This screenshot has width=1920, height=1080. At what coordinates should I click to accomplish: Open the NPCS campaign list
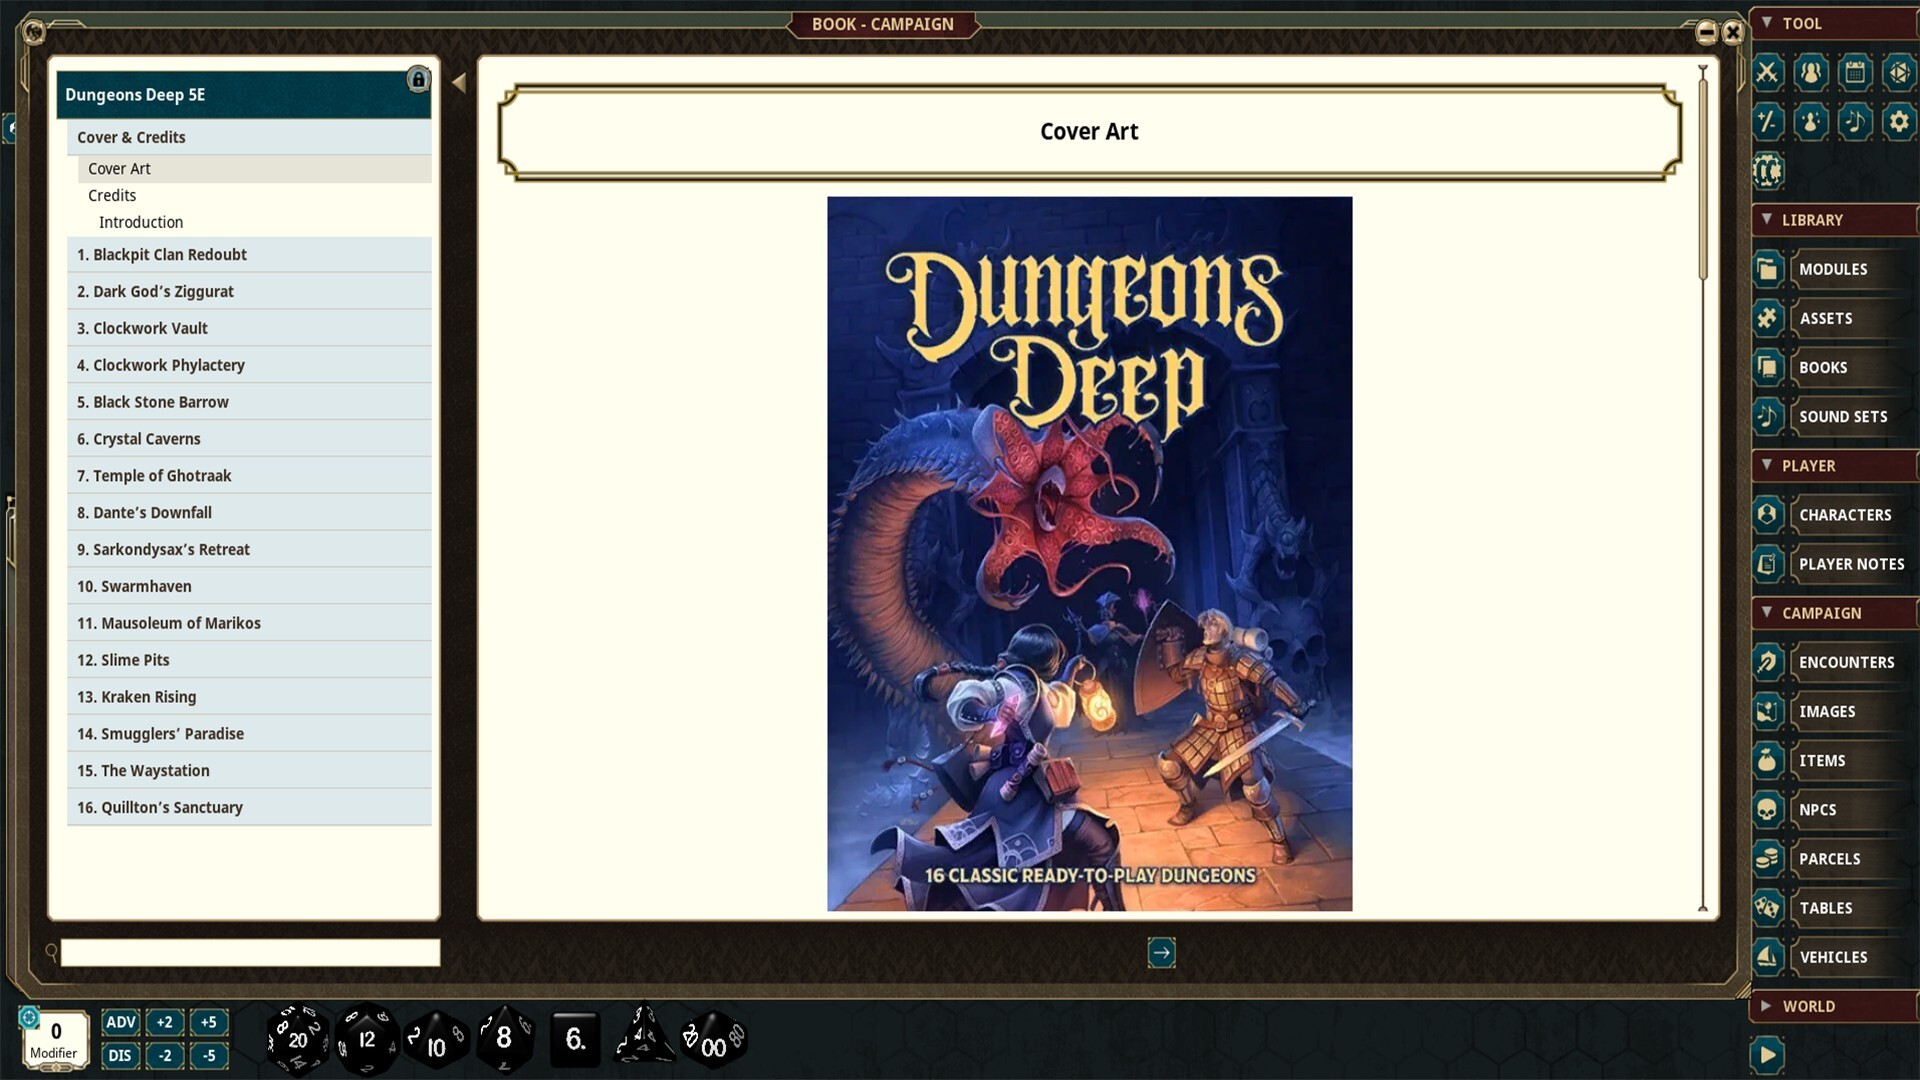pos(1817,810)
